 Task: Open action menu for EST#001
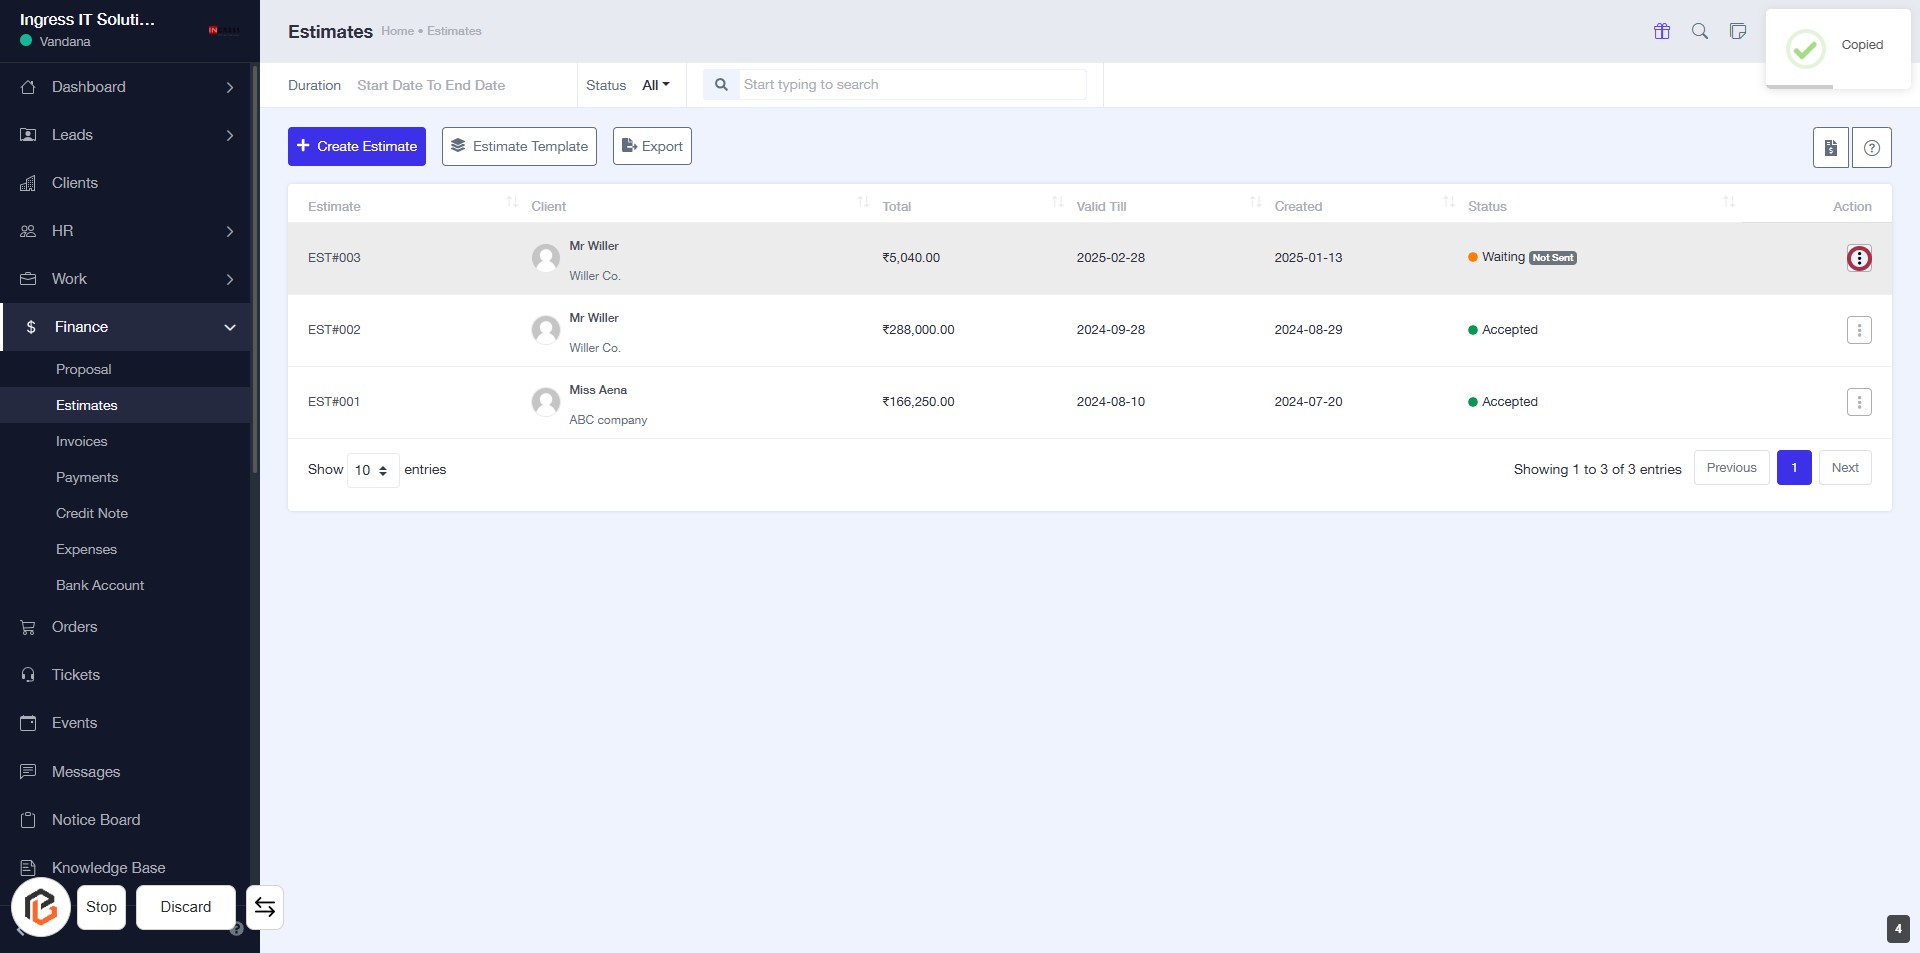click(1859, 402)
